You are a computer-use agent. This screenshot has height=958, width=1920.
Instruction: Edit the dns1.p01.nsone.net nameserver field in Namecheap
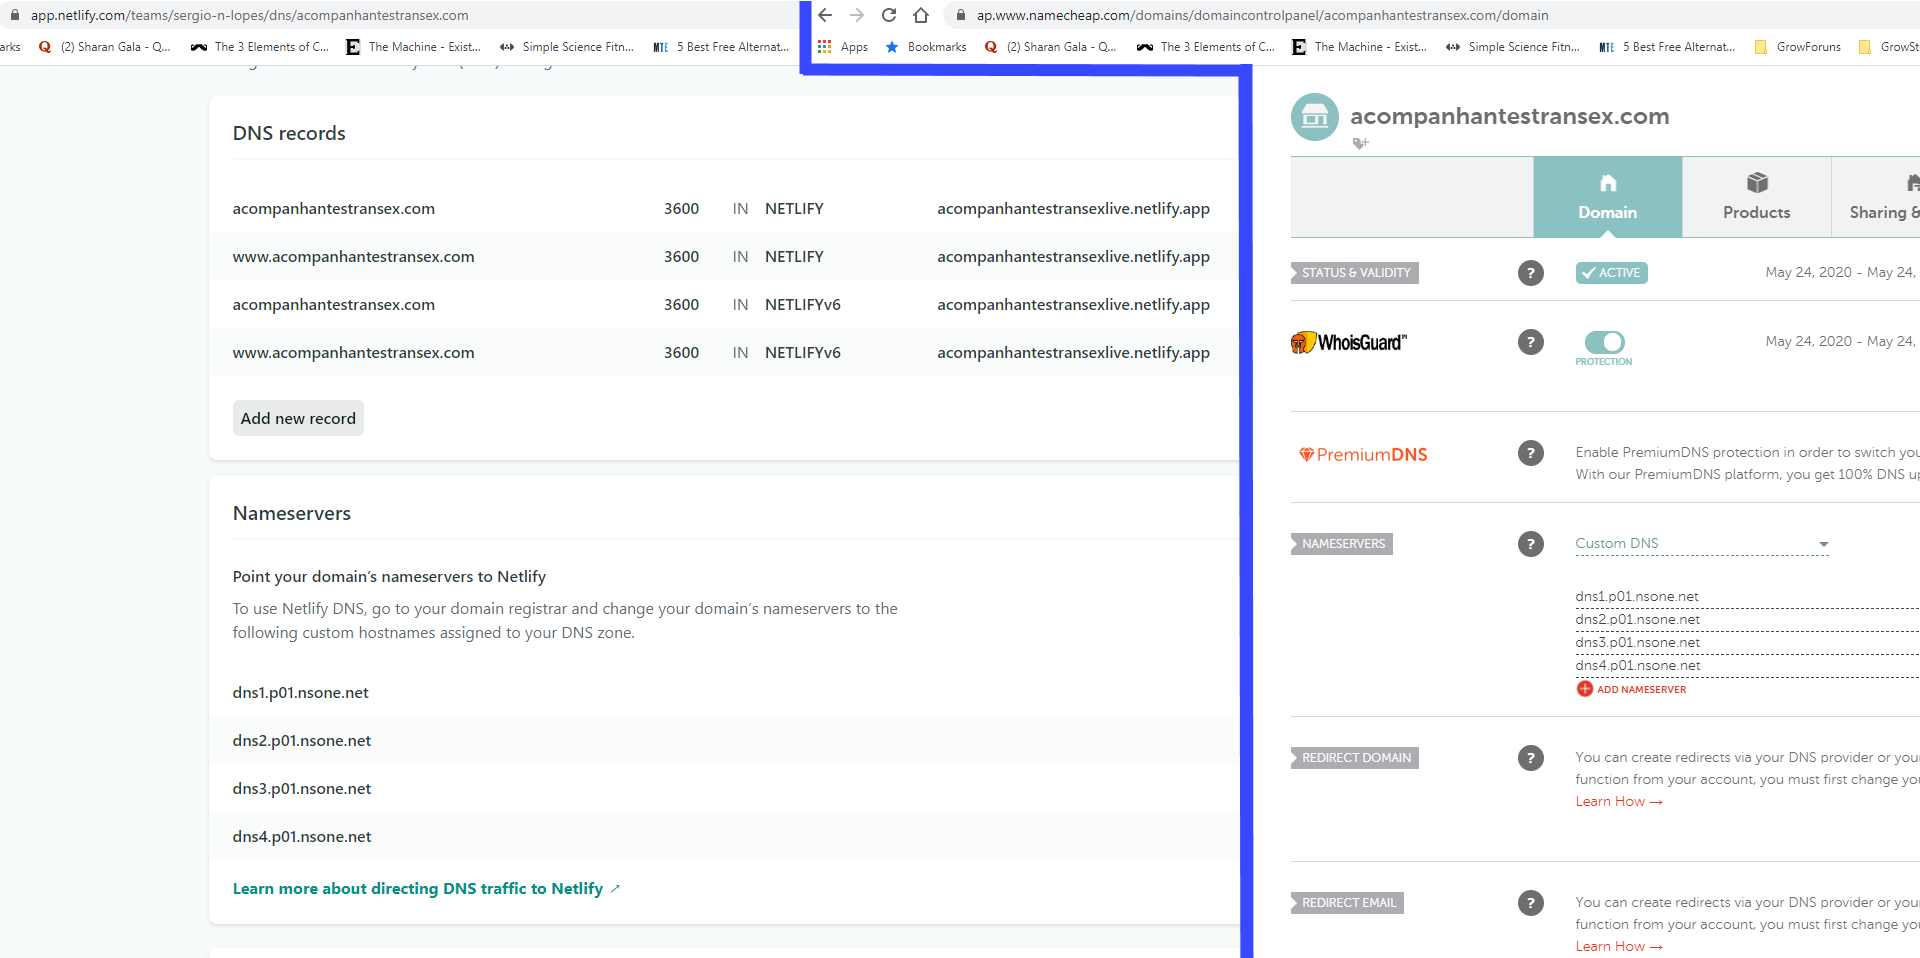(x=1746, y=597)
